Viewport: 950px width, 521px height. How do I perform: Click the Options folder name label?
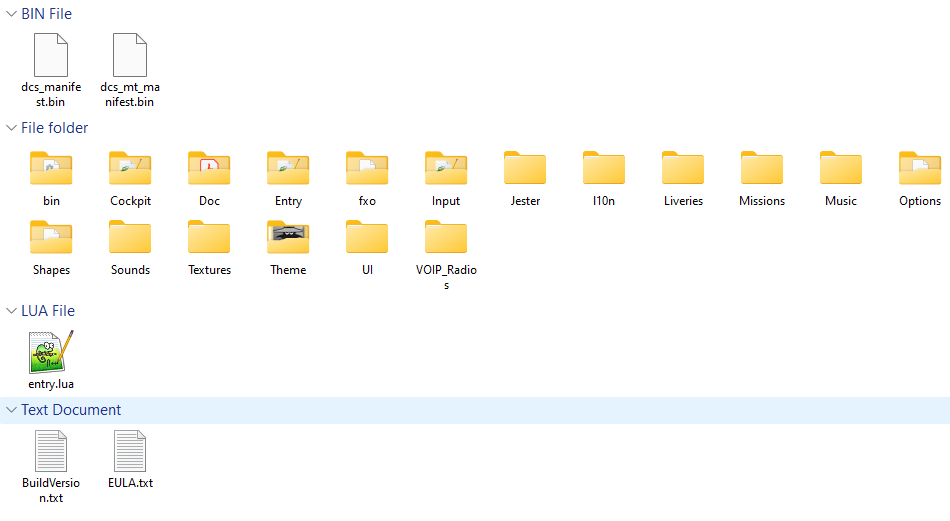point(920,201)
